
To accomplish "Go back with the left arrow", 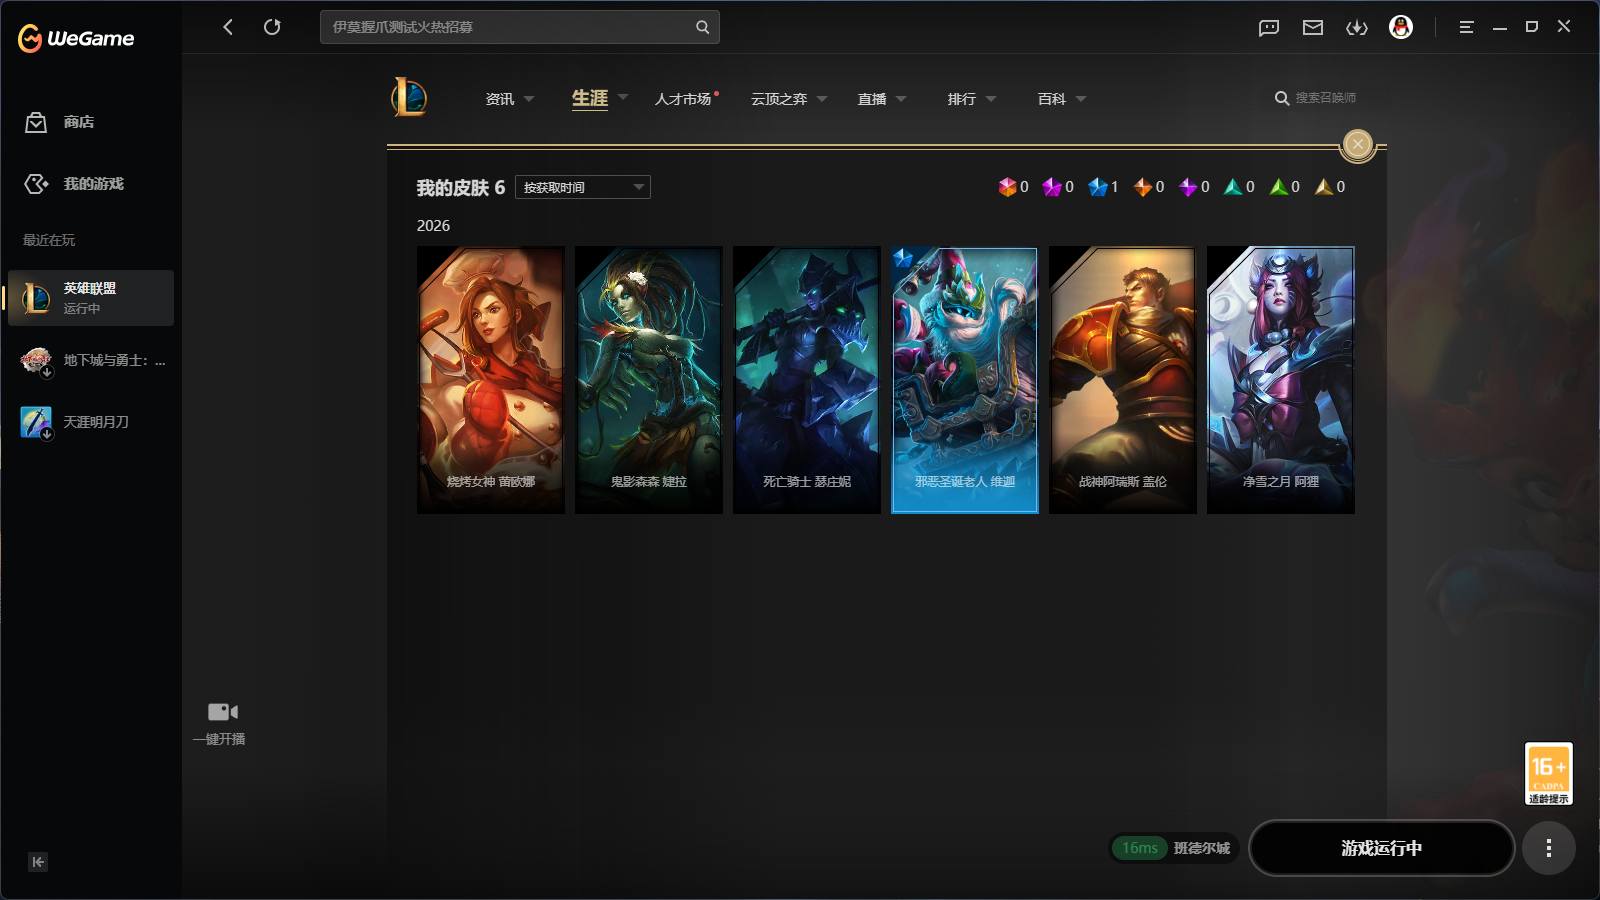I will pos(228,27).
